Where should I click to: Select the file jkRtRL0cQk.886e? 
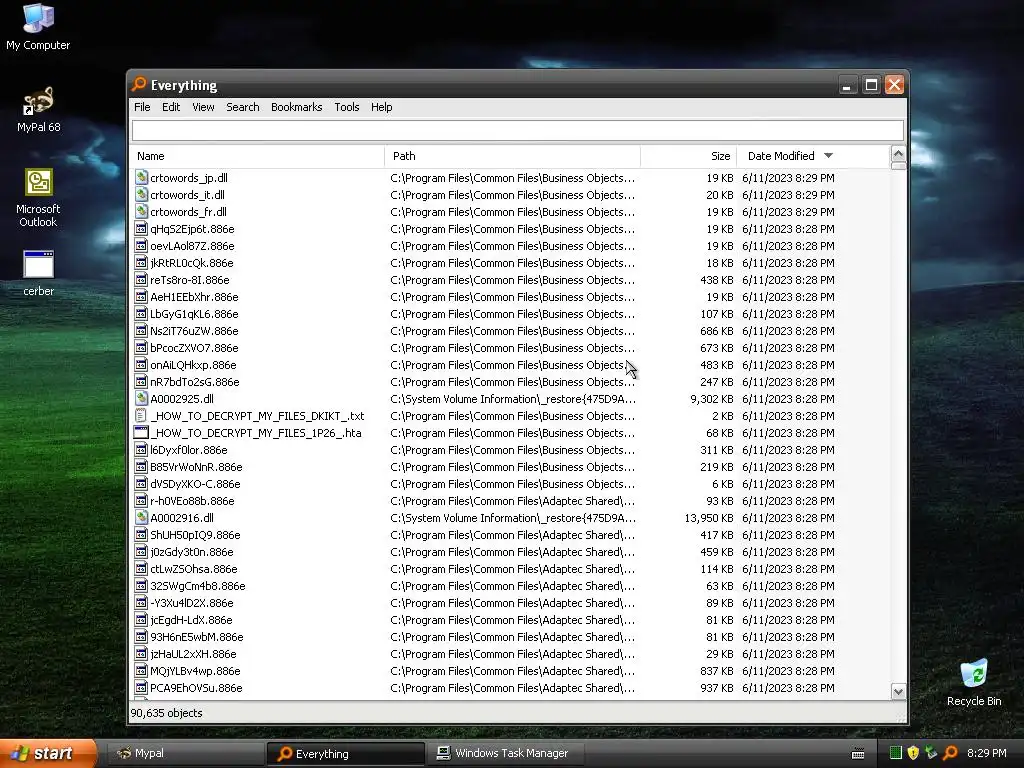pos(192,263)
